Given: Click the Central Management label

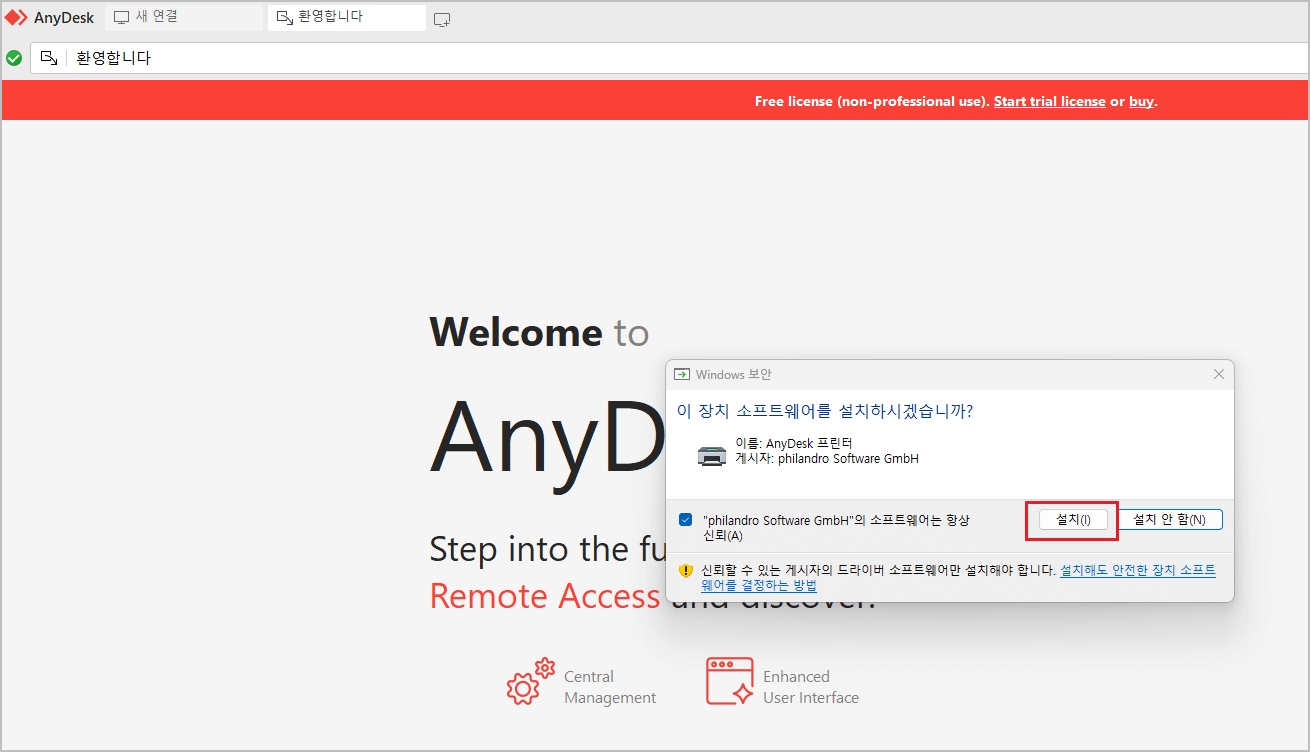Looking at the screenshot, I should (610, 687).
